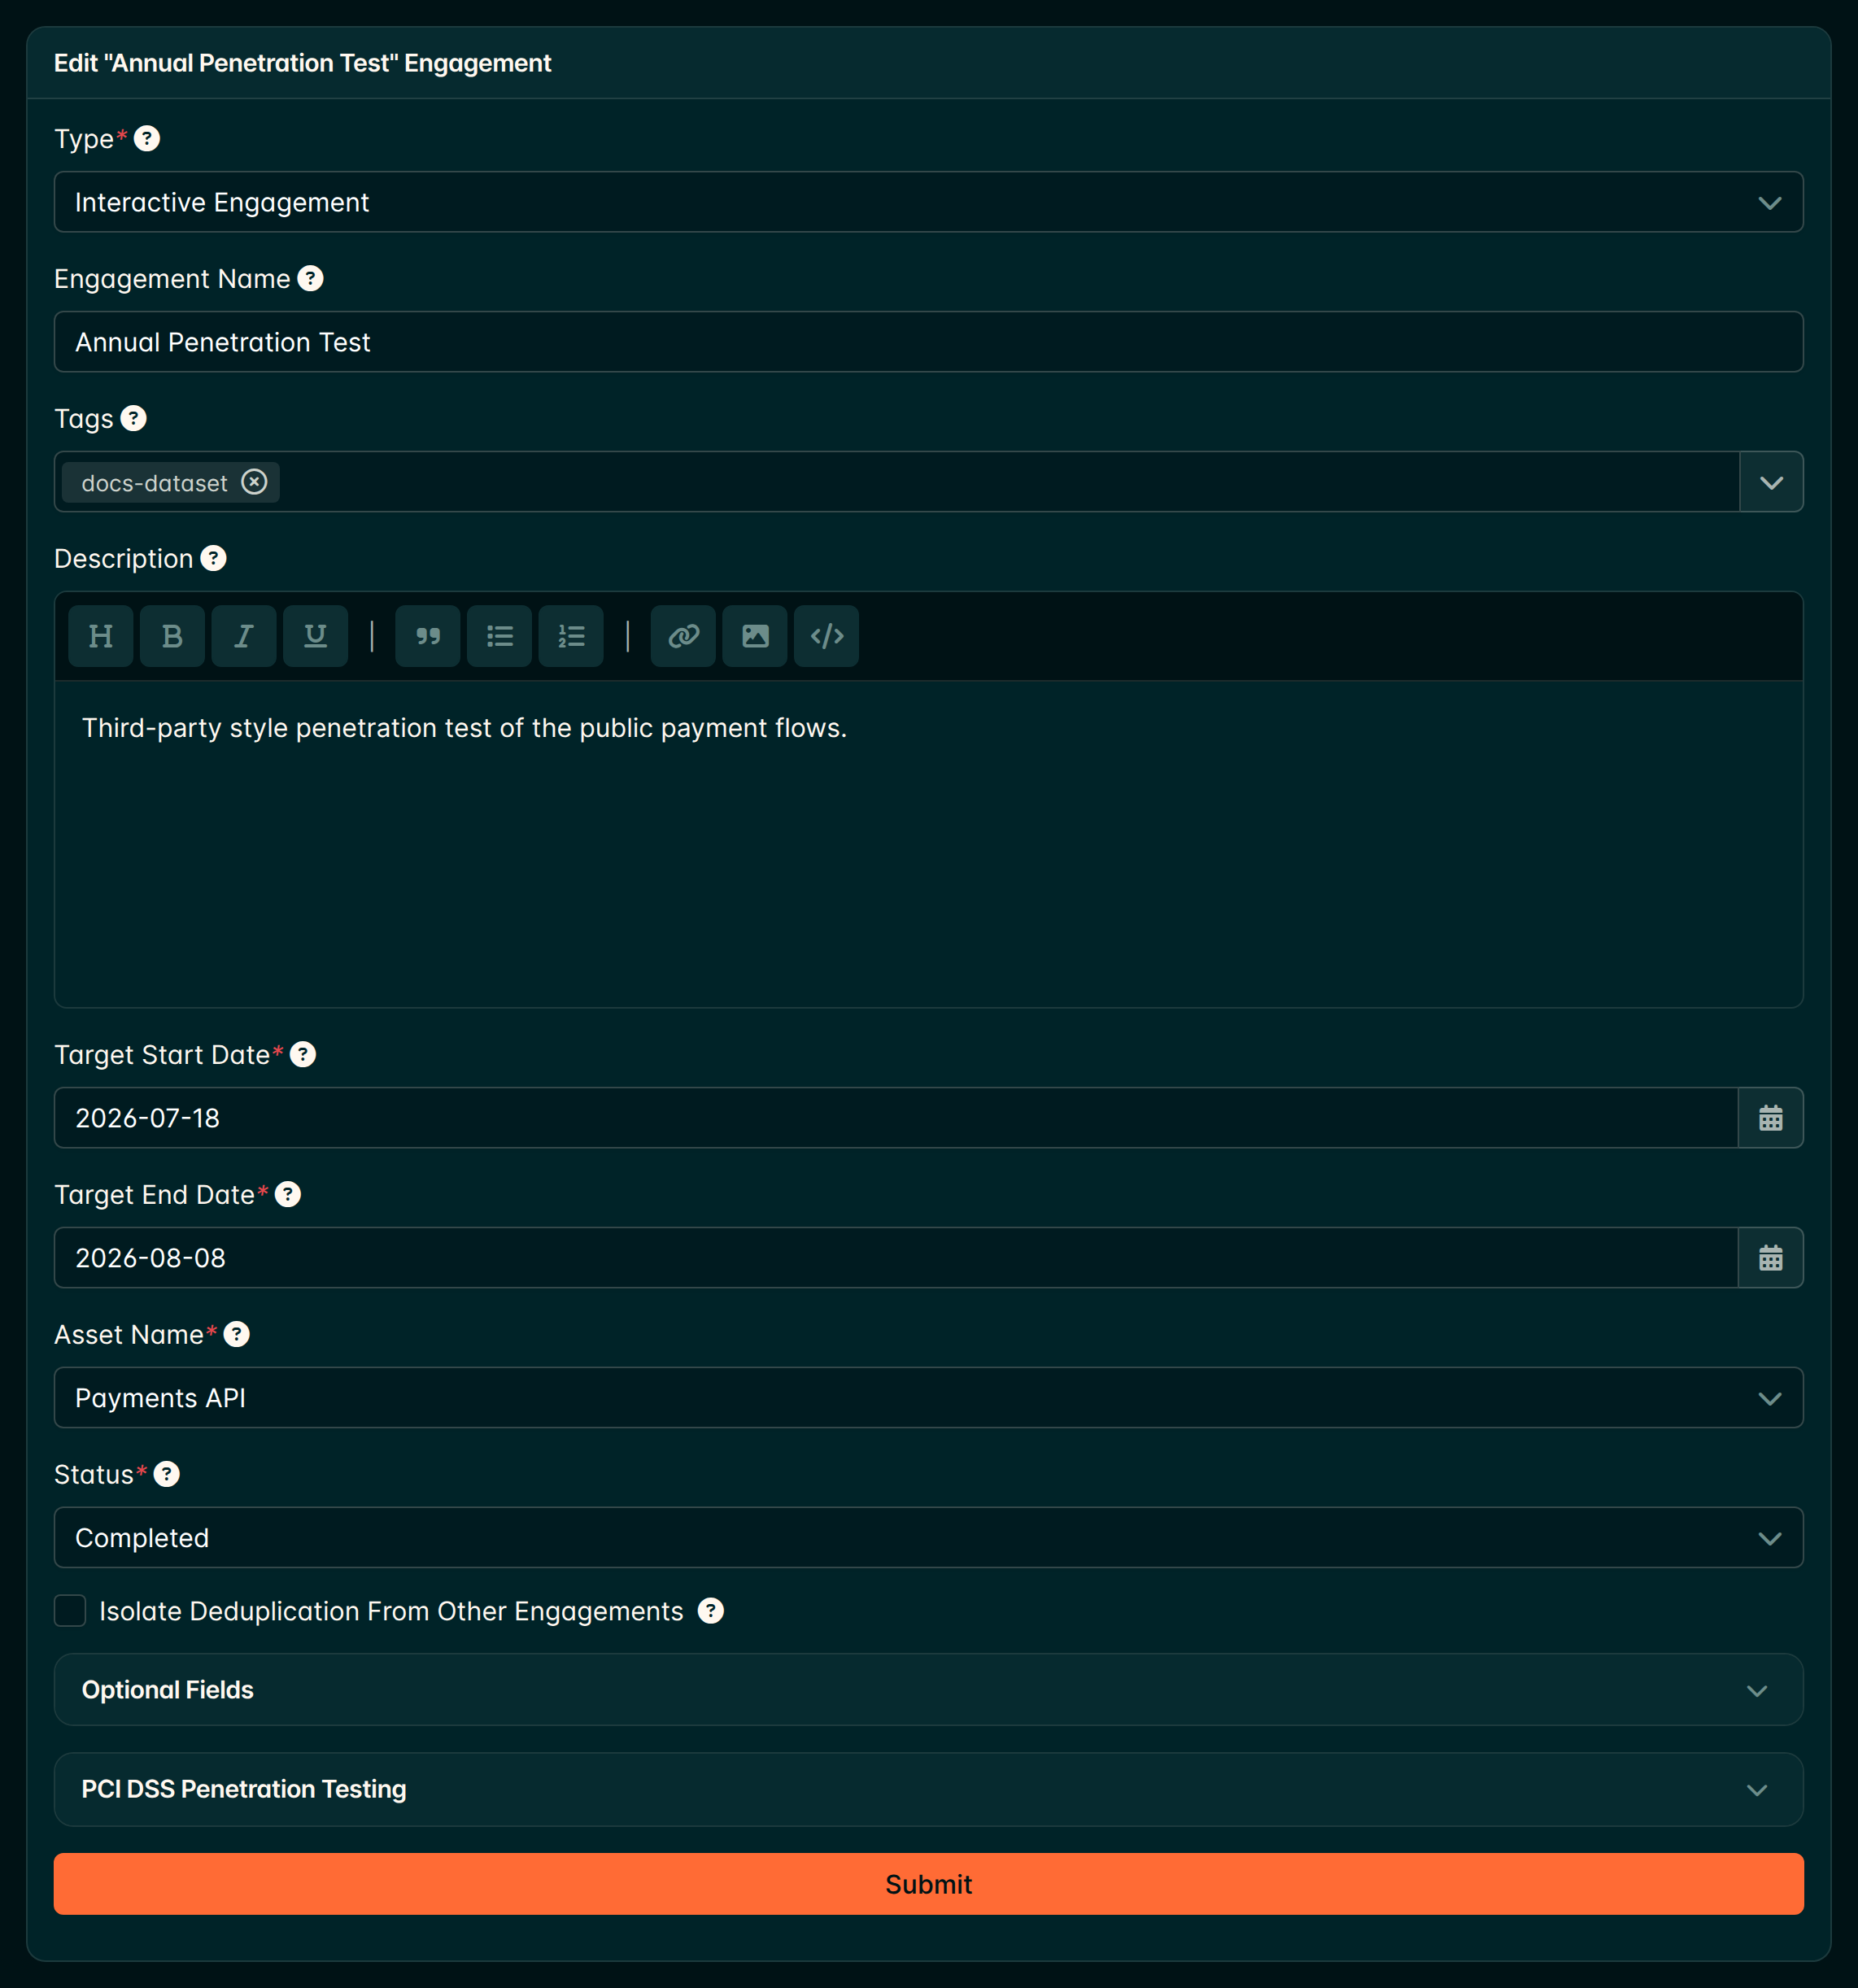1858x1988 pixels.
Task: Open the Status dropdown
Action: [928, 1538]
